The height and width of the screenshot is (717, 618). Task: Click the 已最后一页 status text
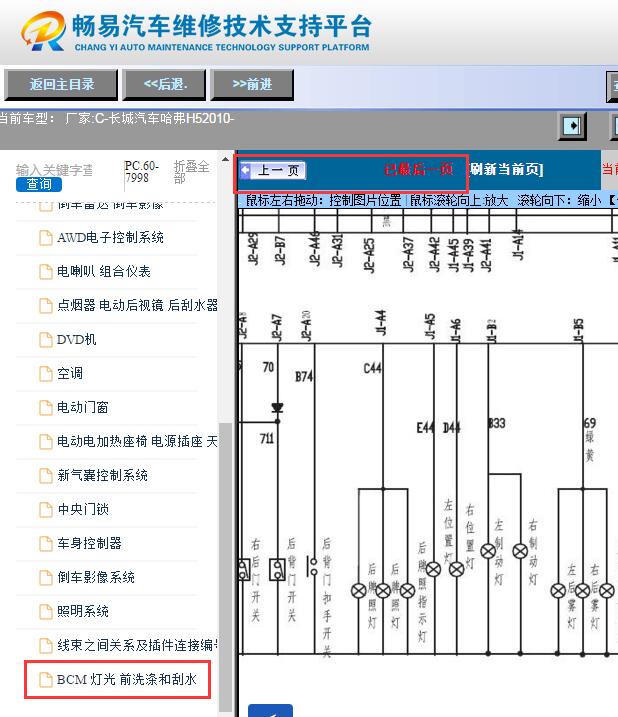[x=419, y=170]
